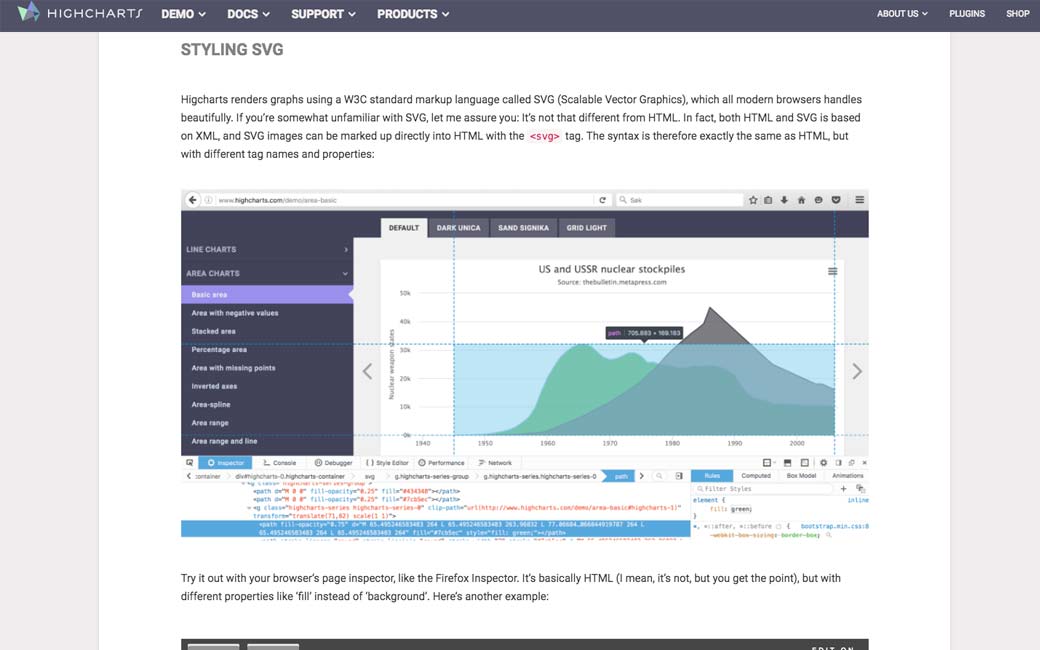The image size is (1040, 650).
Task: Select Stacked area in the sidebar
Action: [x=213, y=331]
